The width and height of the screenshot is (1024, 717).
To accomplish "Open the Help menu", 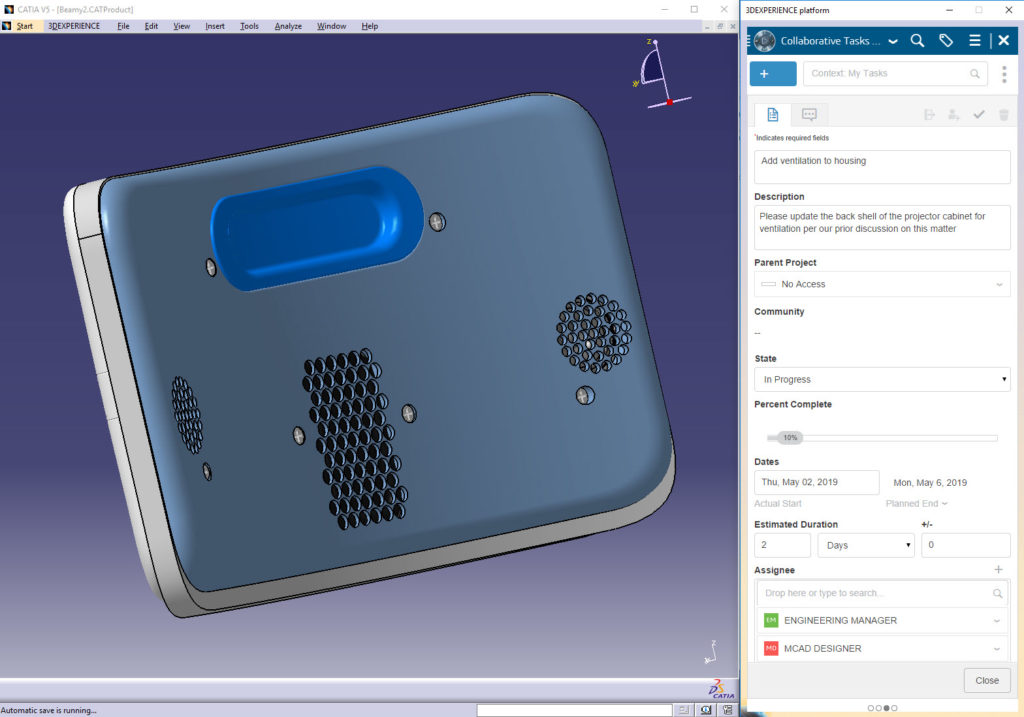I will coord(370,26).
